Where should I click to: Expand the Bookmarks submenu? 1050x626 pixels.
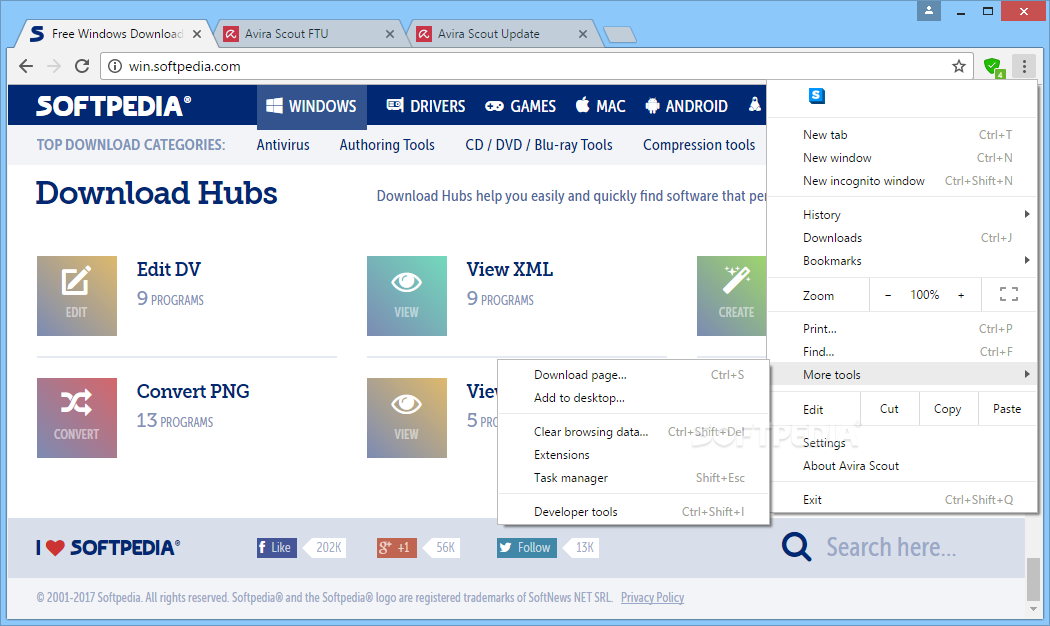(901, 260)
